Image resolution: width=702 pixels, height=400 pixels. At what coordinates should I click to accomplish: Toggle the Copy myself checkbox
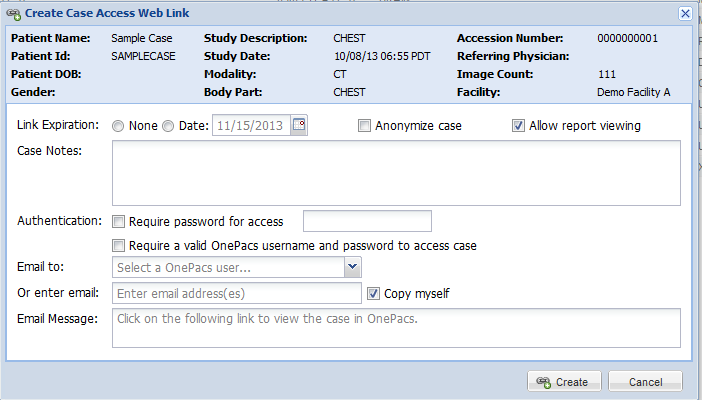[373, 294]
